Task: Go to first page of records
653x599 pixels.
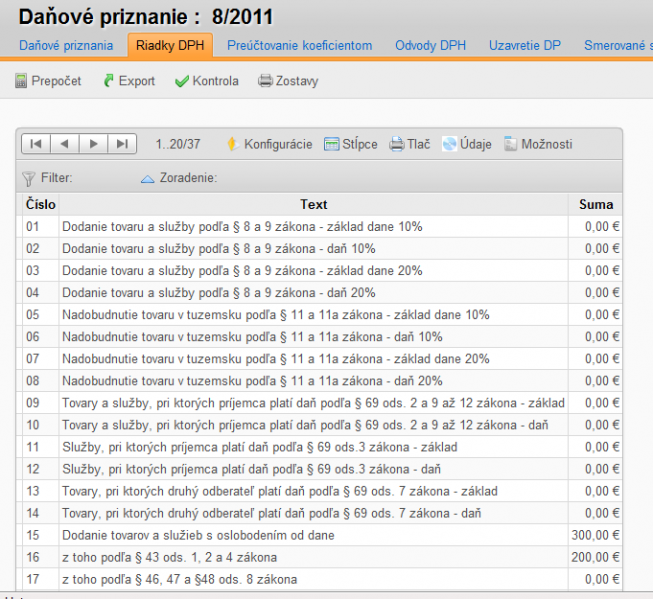Action: click(x=36, y=144)
